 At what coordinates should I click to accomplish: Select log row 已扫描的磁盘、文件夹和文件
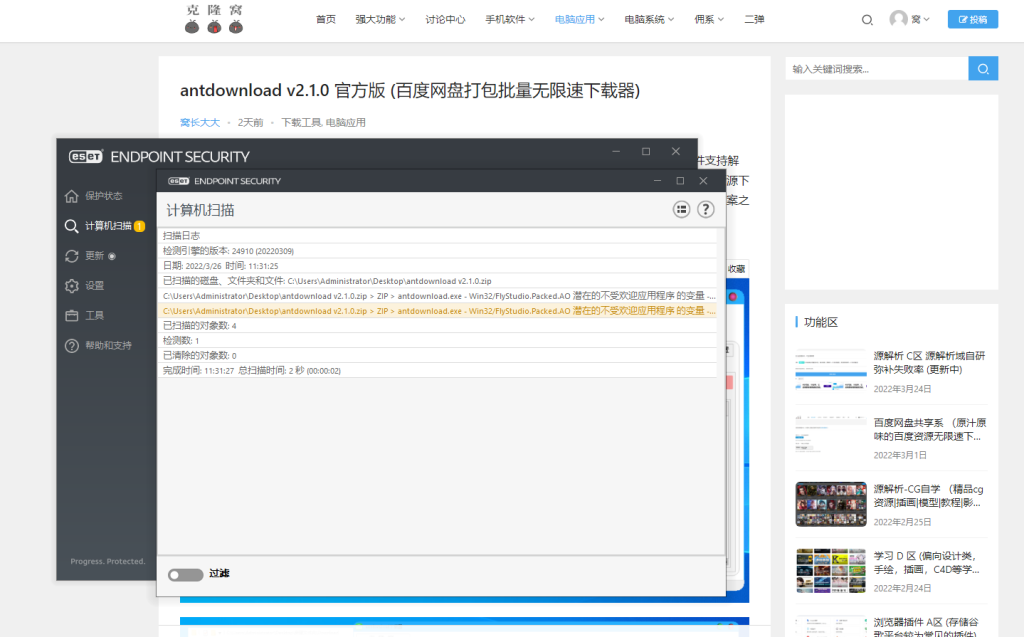click(438, 281)
